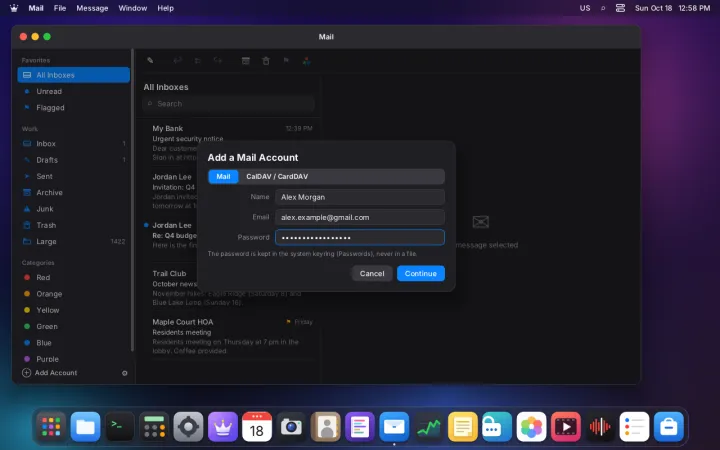Open the Drafts folder

click(x=73, y=160)
